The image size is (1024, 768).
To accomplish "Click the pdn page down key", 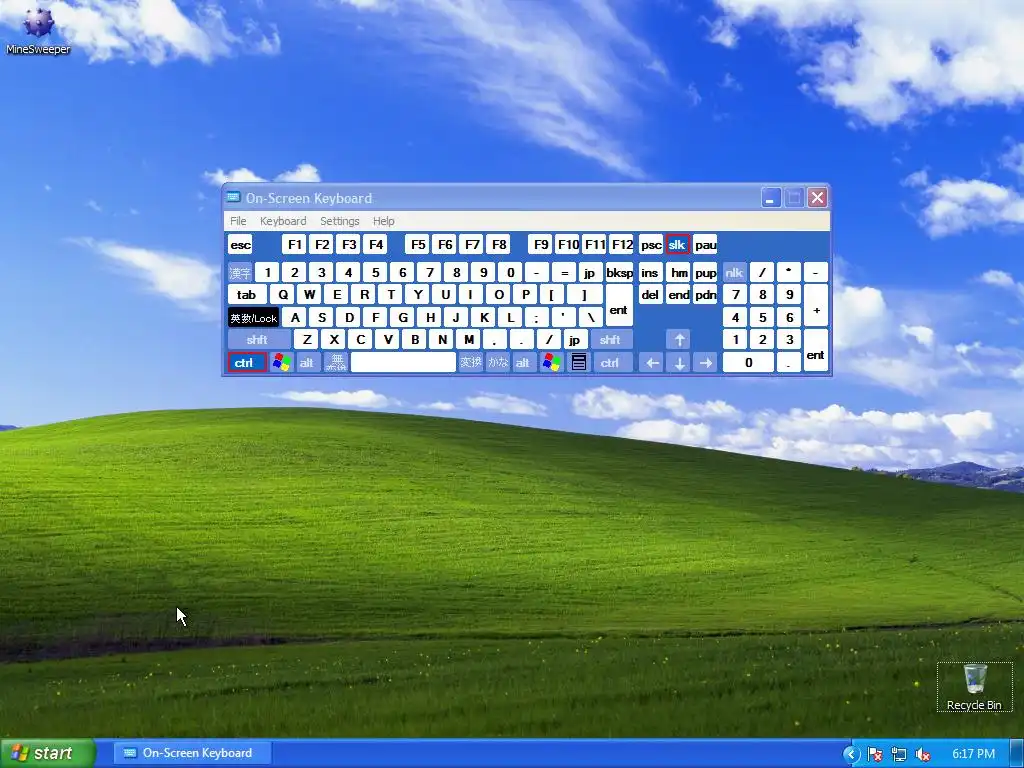I will [705, 295].
